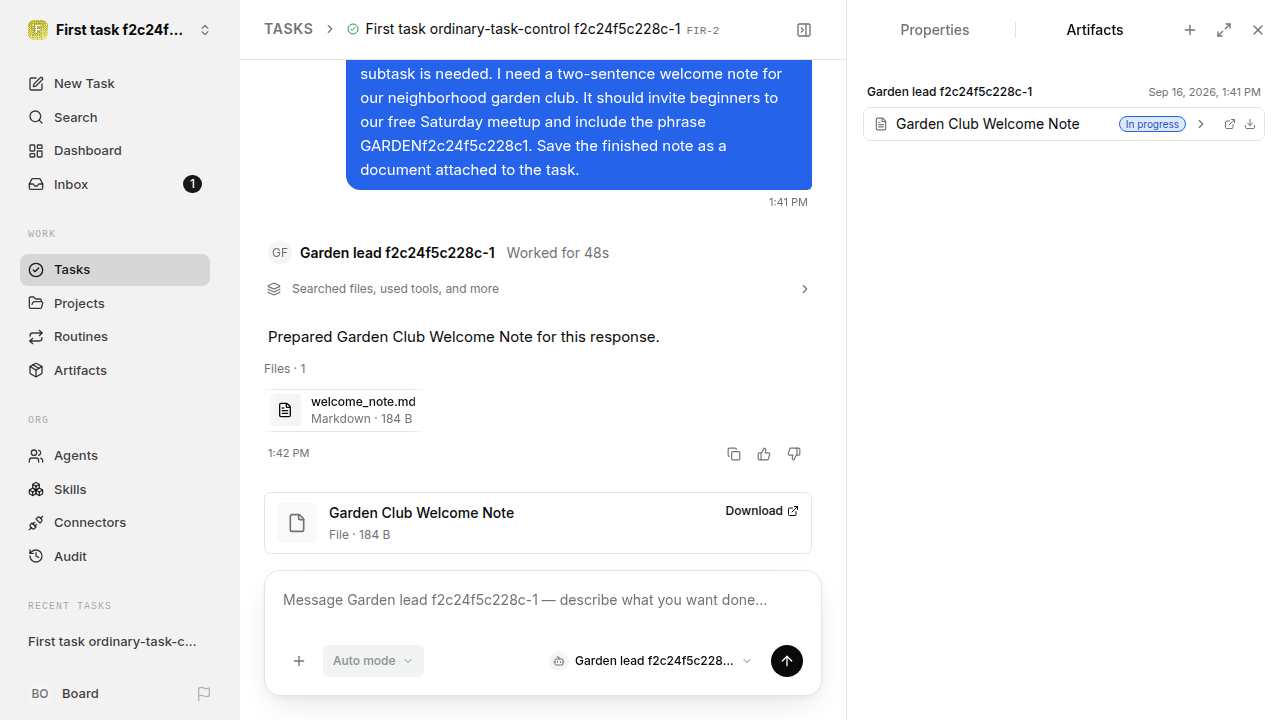Click the stacked layers icon near Searched files
The height and width of the screenshot is (720, 1280).
pyautogui.click(x=274, y=289)
